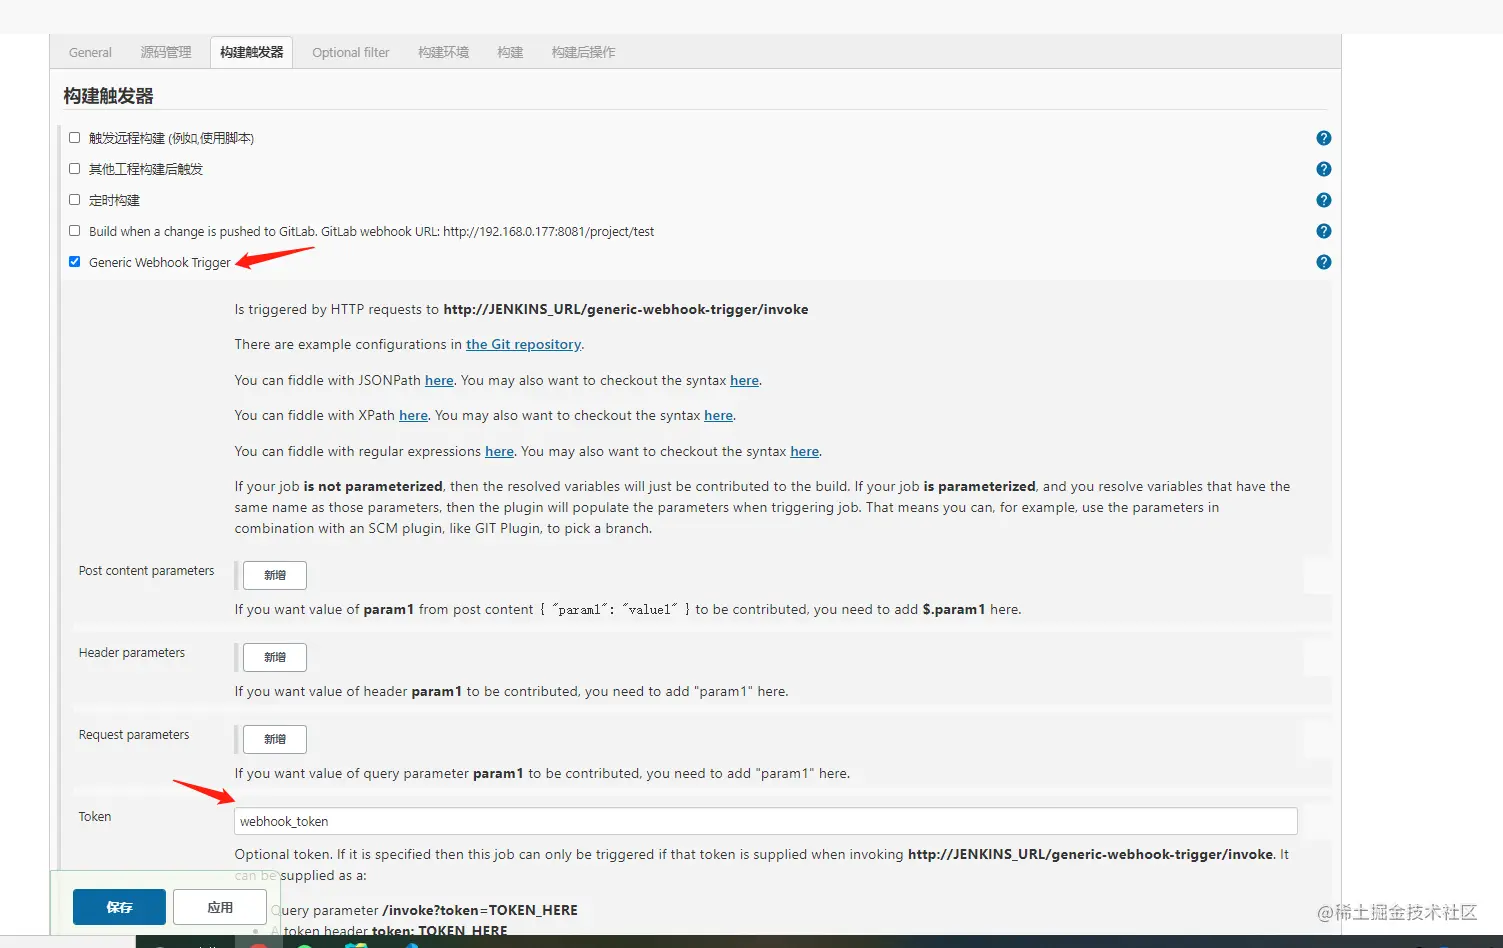Viewport: 1503px width, 948px height.
Task: Go to the 构建环境 tab
Action: [x=443, y=52]
